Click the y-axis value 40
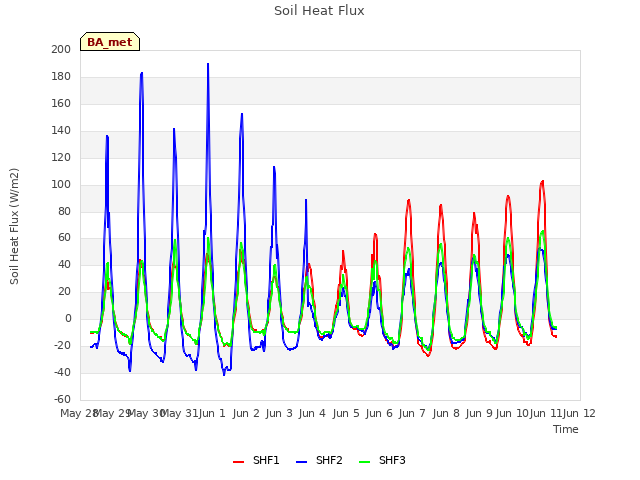The image size is (640, 480). pyautogui.click(x=64, y=264)
